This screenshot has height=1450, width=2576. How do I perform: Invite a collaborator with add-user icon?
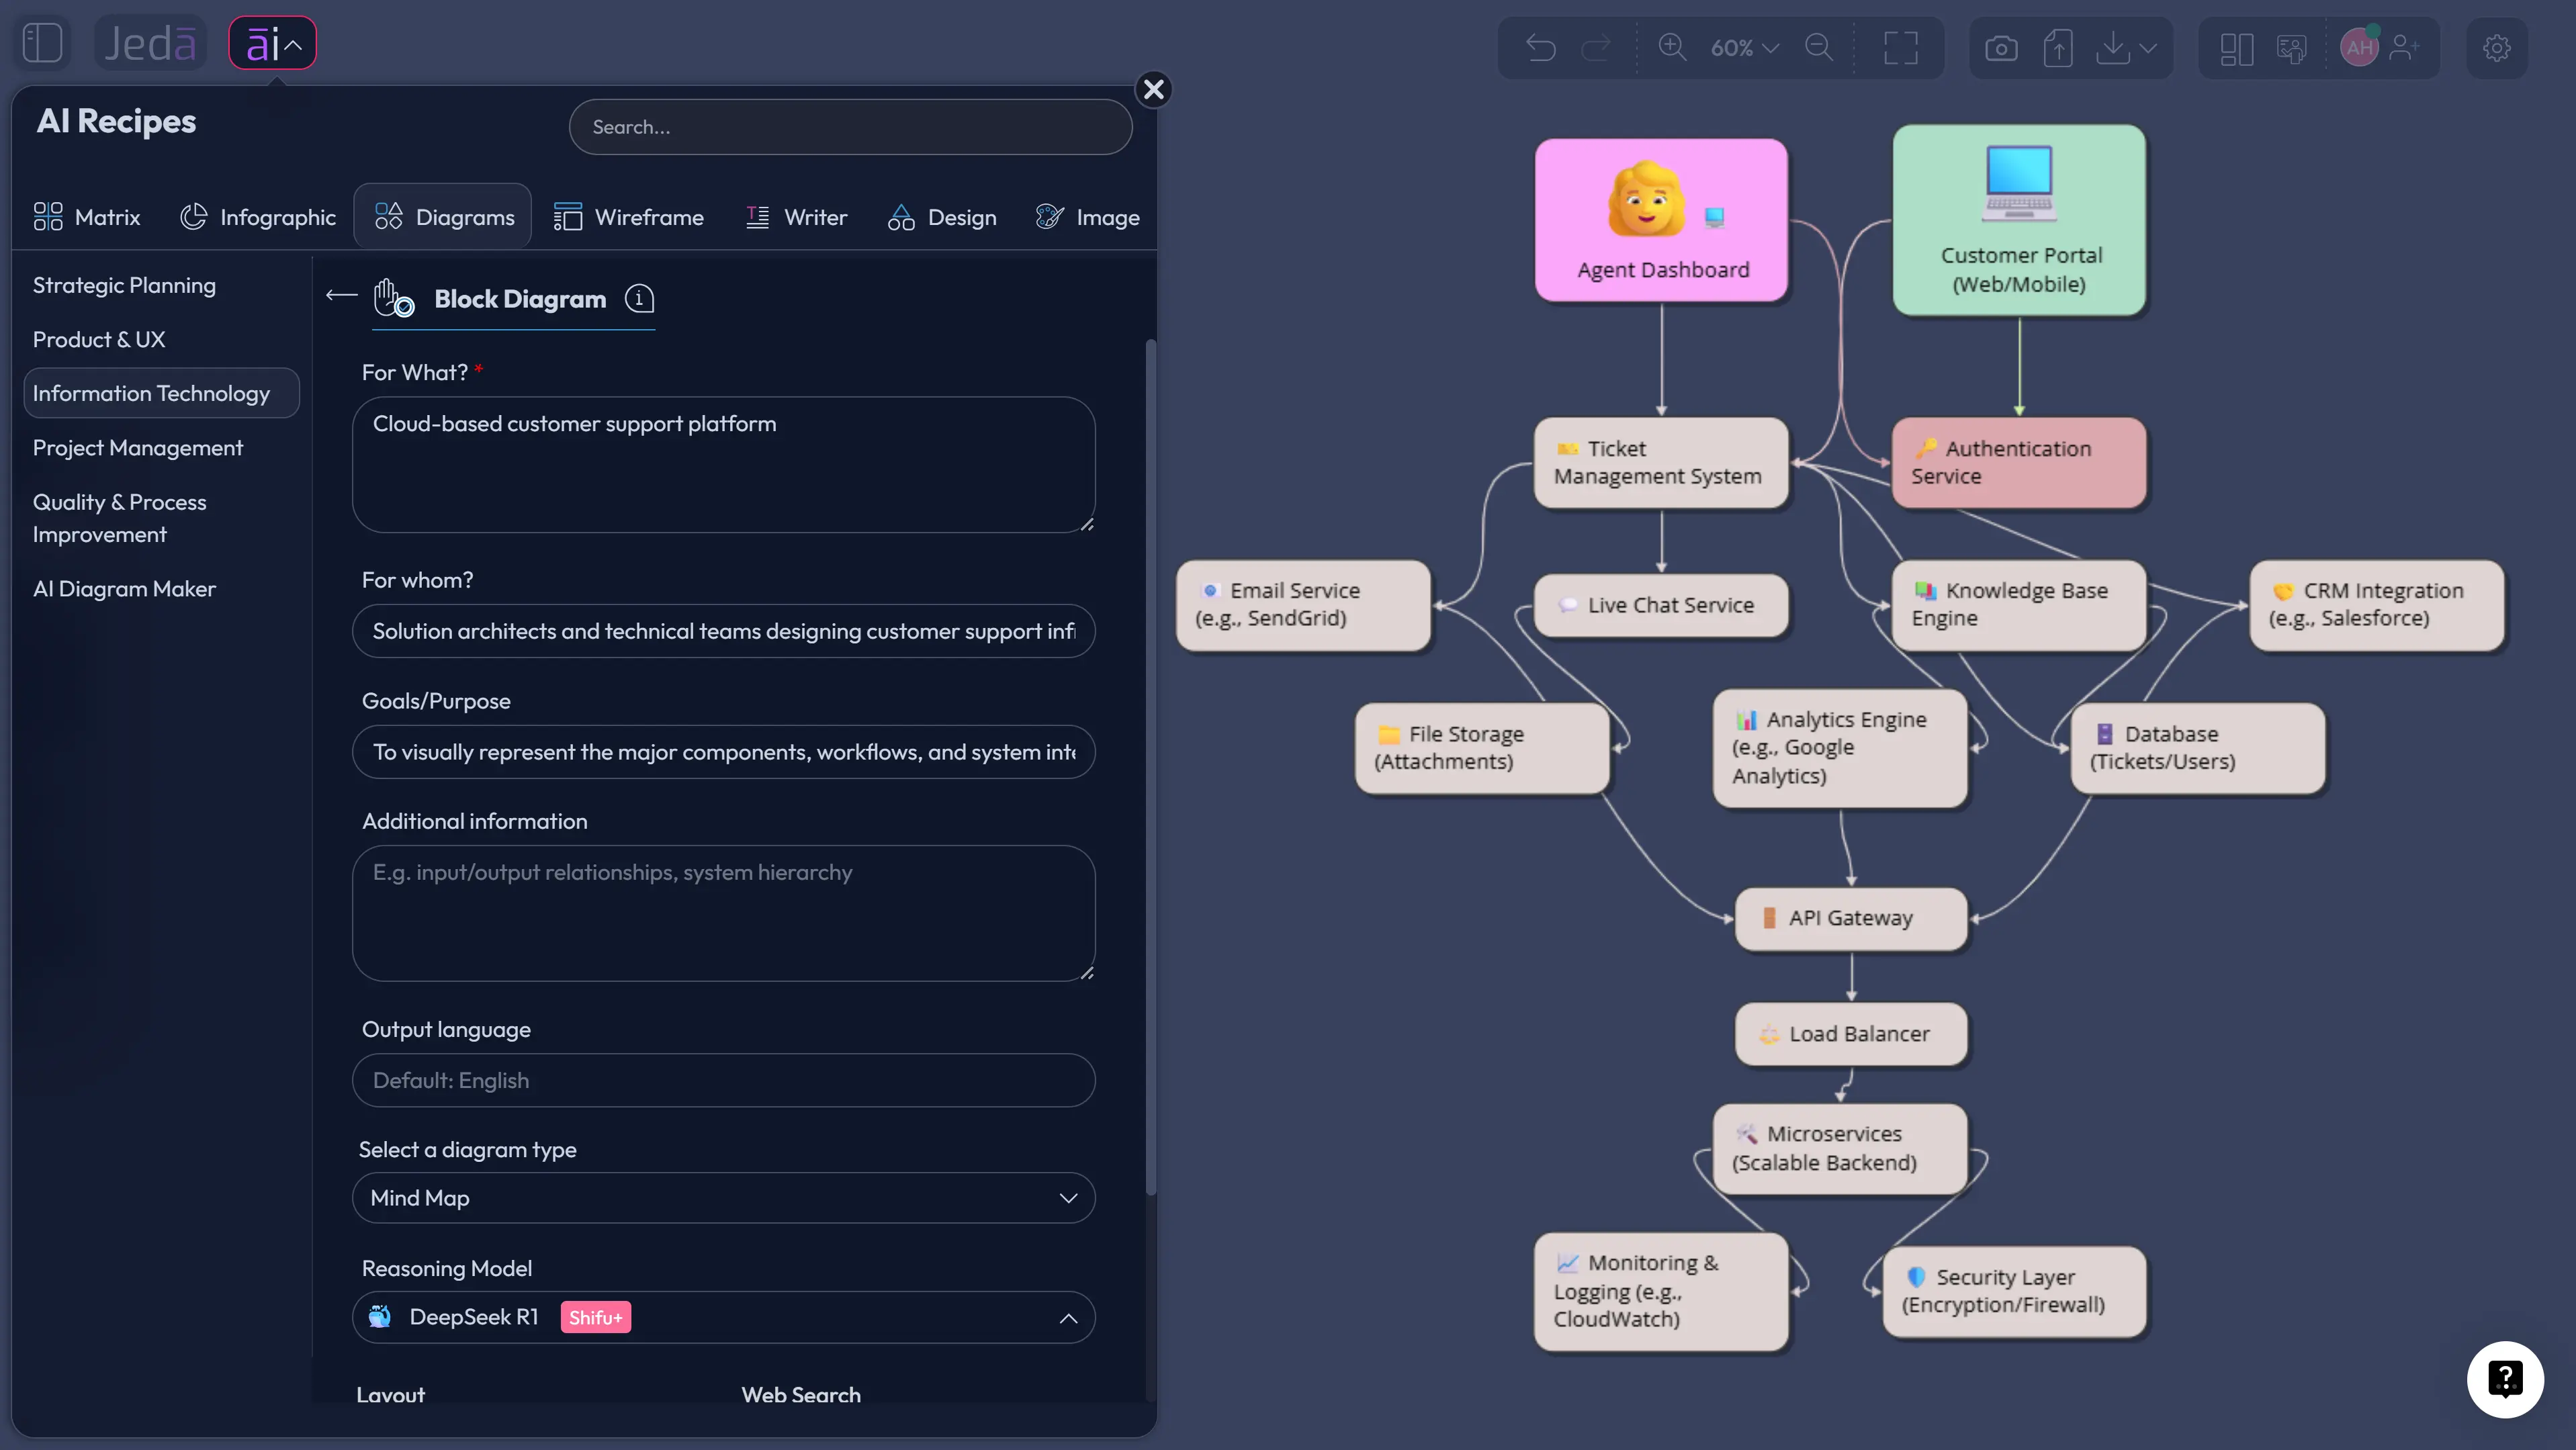2404,47
